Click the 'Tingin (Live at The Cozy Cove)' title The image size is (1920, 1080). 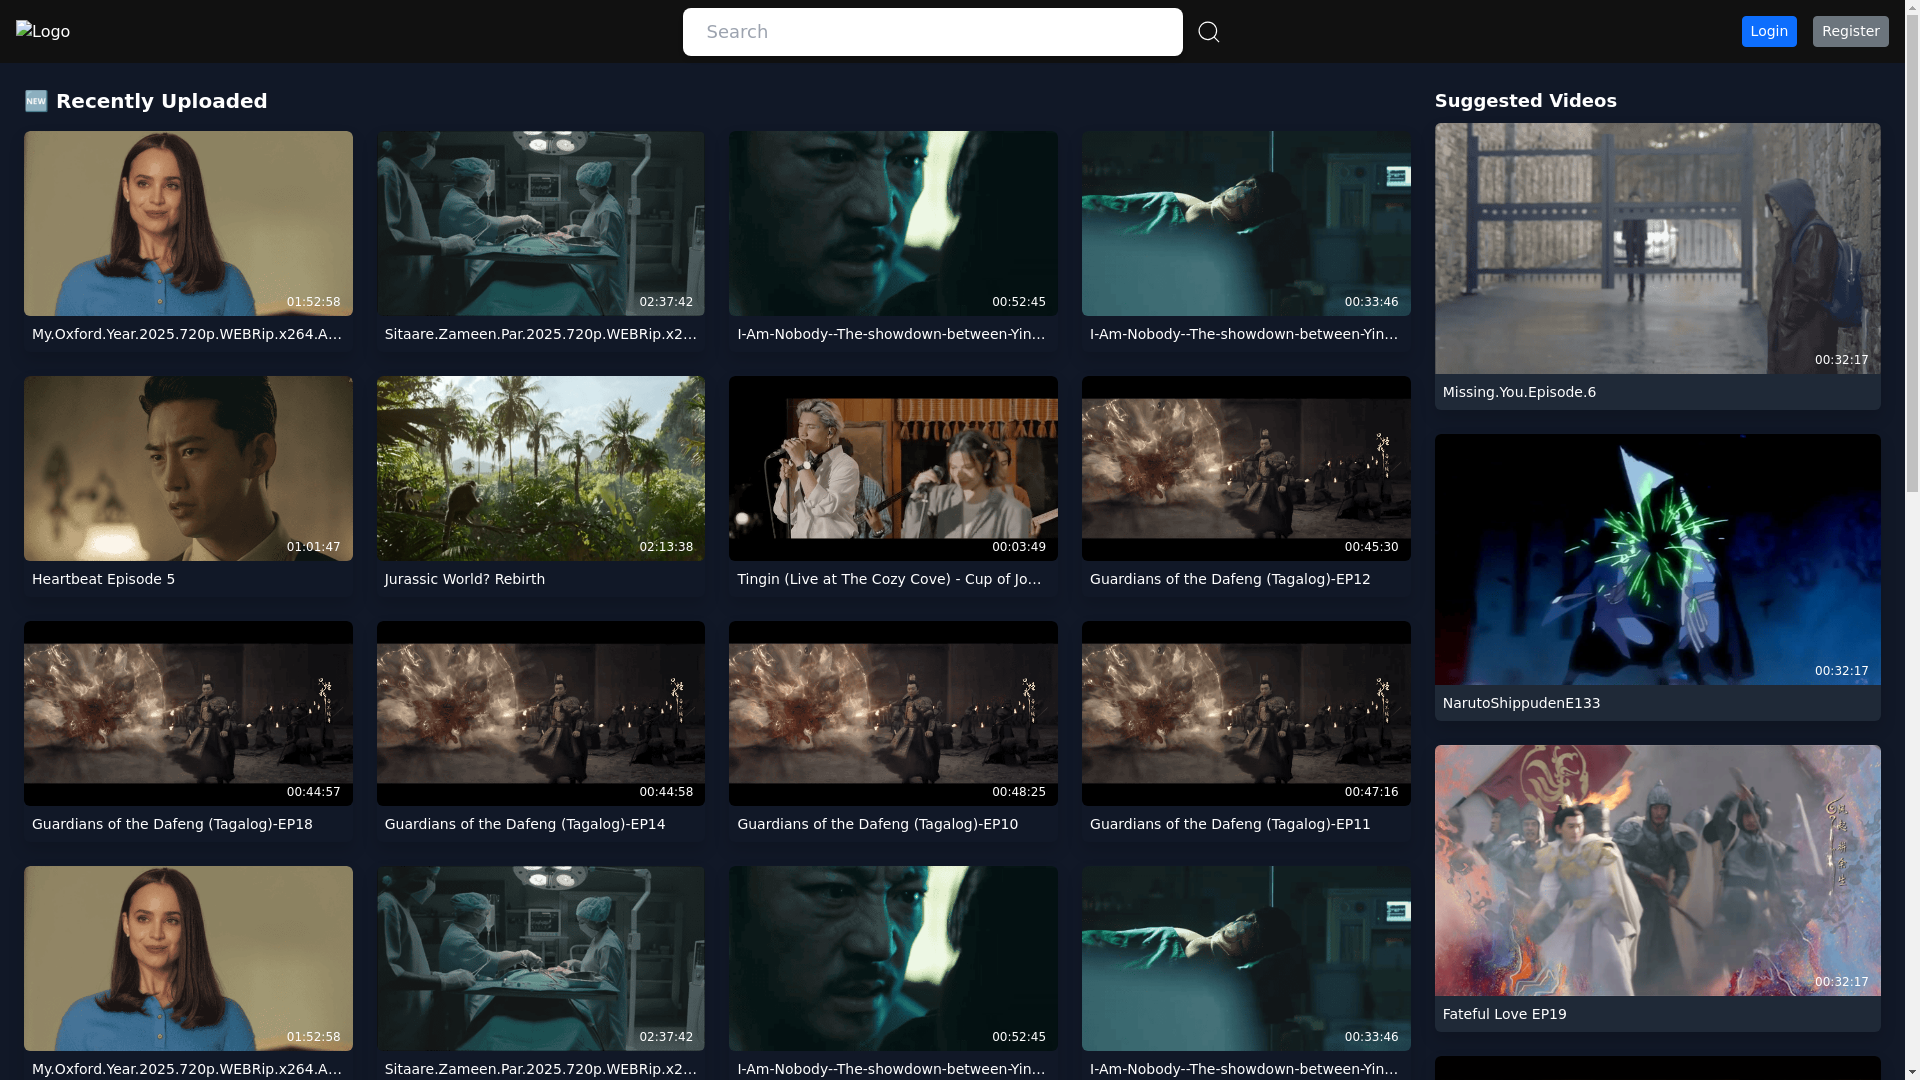889,579
